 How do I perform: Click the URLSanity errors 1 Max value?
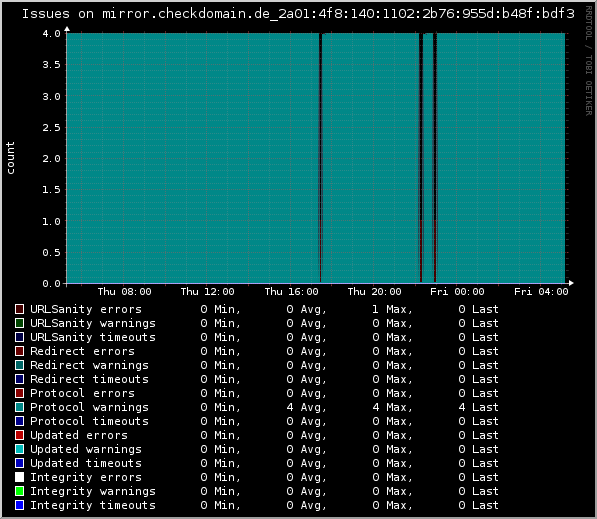click(393, 309)
